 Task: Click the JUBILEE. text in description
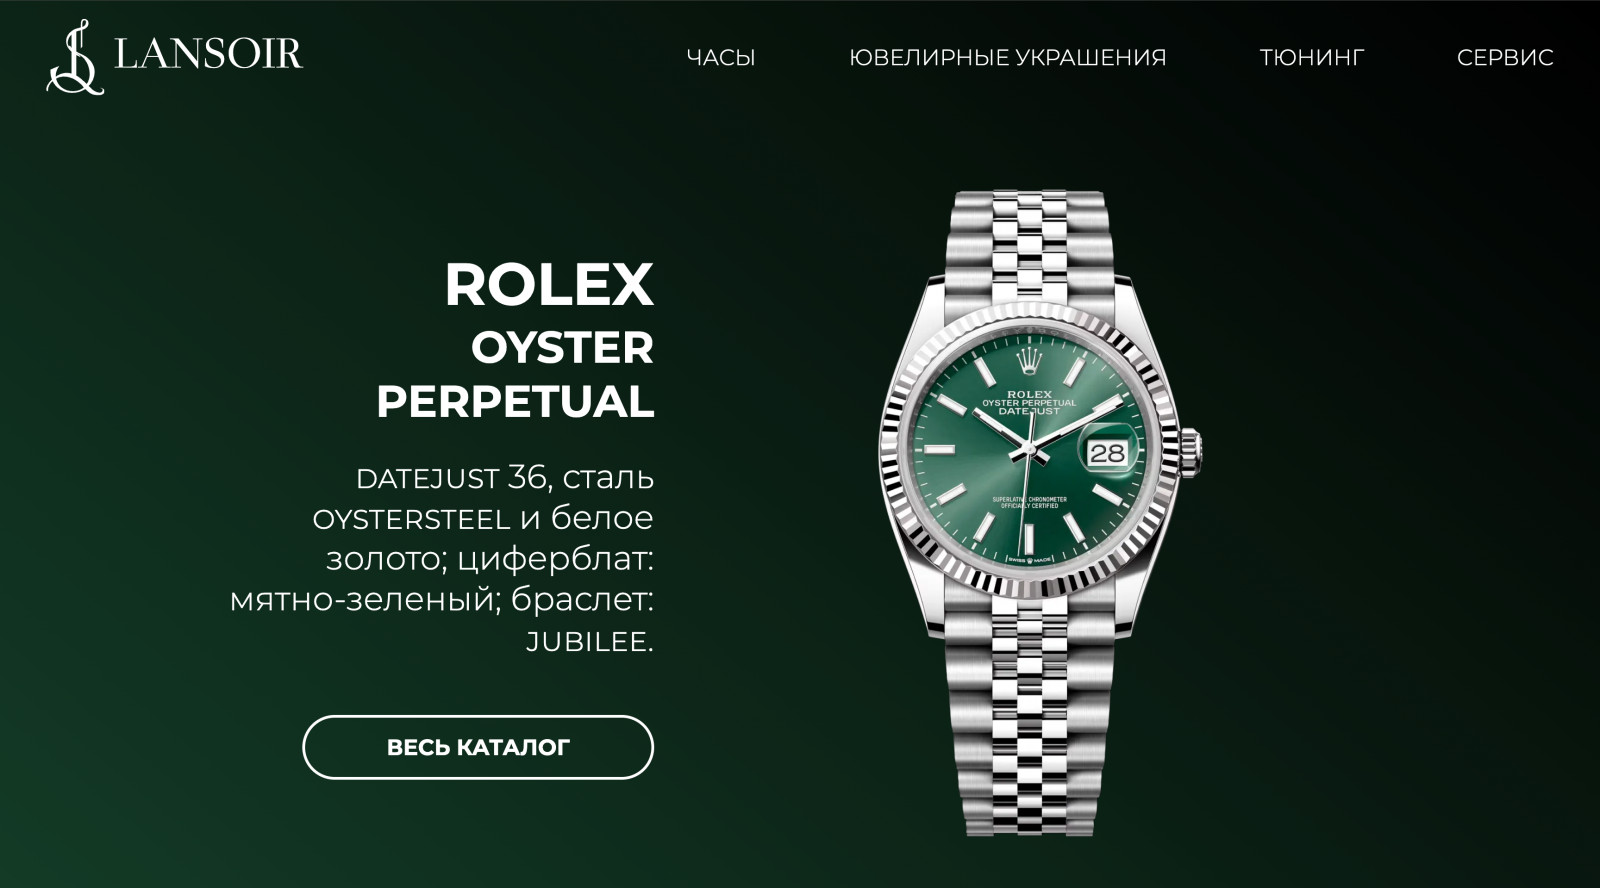(x=590, y=642)
